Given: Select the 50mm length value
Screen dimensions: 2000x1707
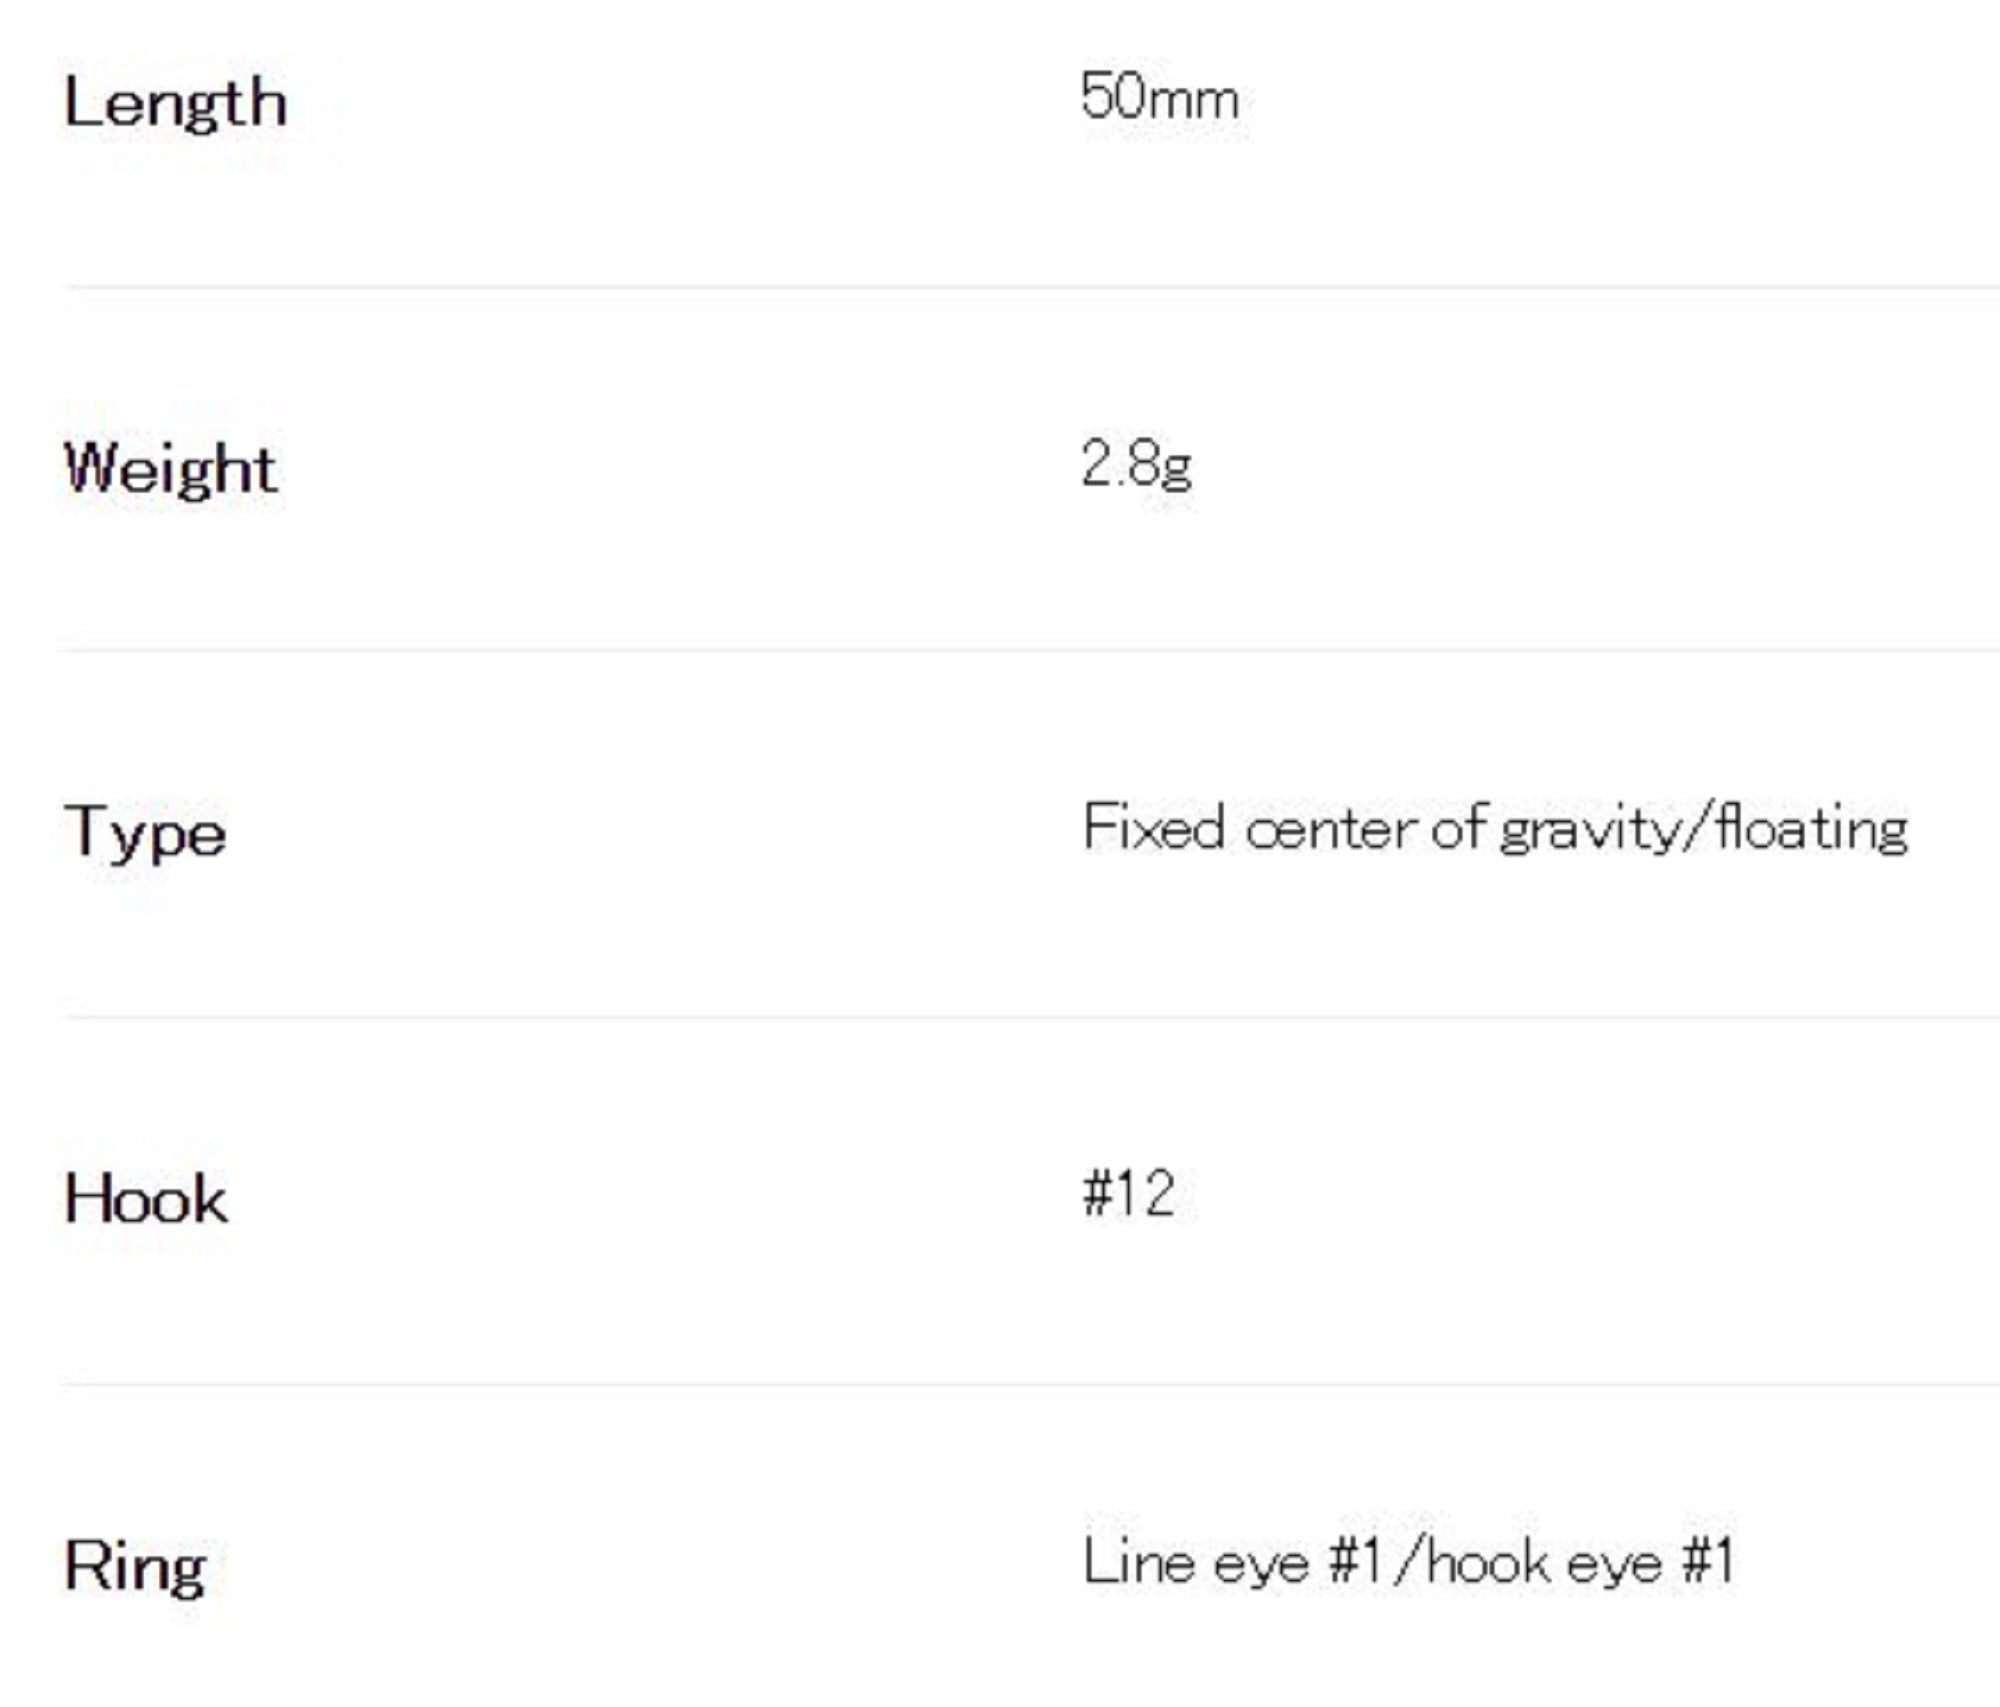Looking at the screenshot, I should [x=1159, y=98].
